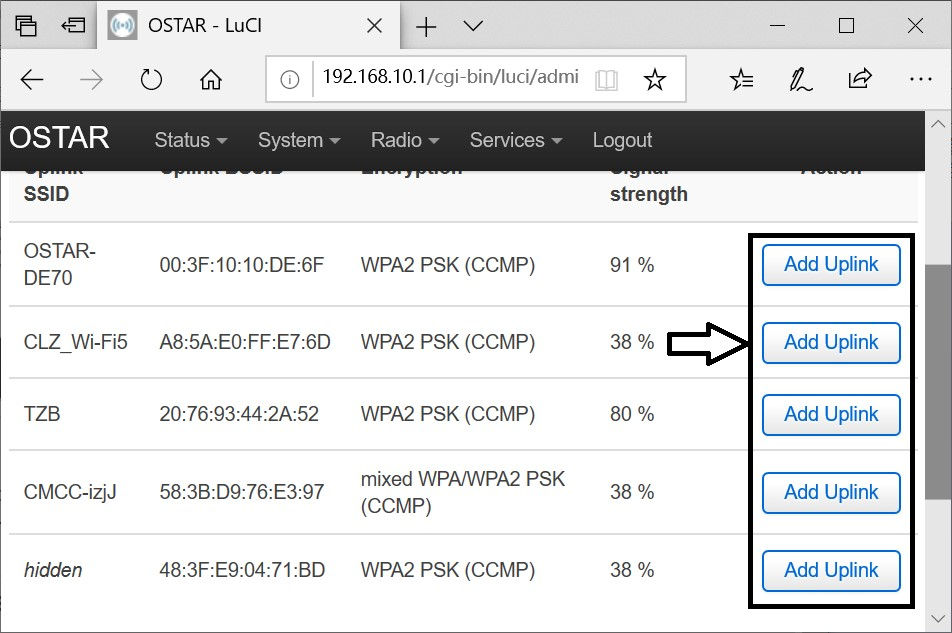Image resolution: width=952 pixels, height=633 pixels.
Task: Open the Services navigation menu
Action: tap(515, 140)
